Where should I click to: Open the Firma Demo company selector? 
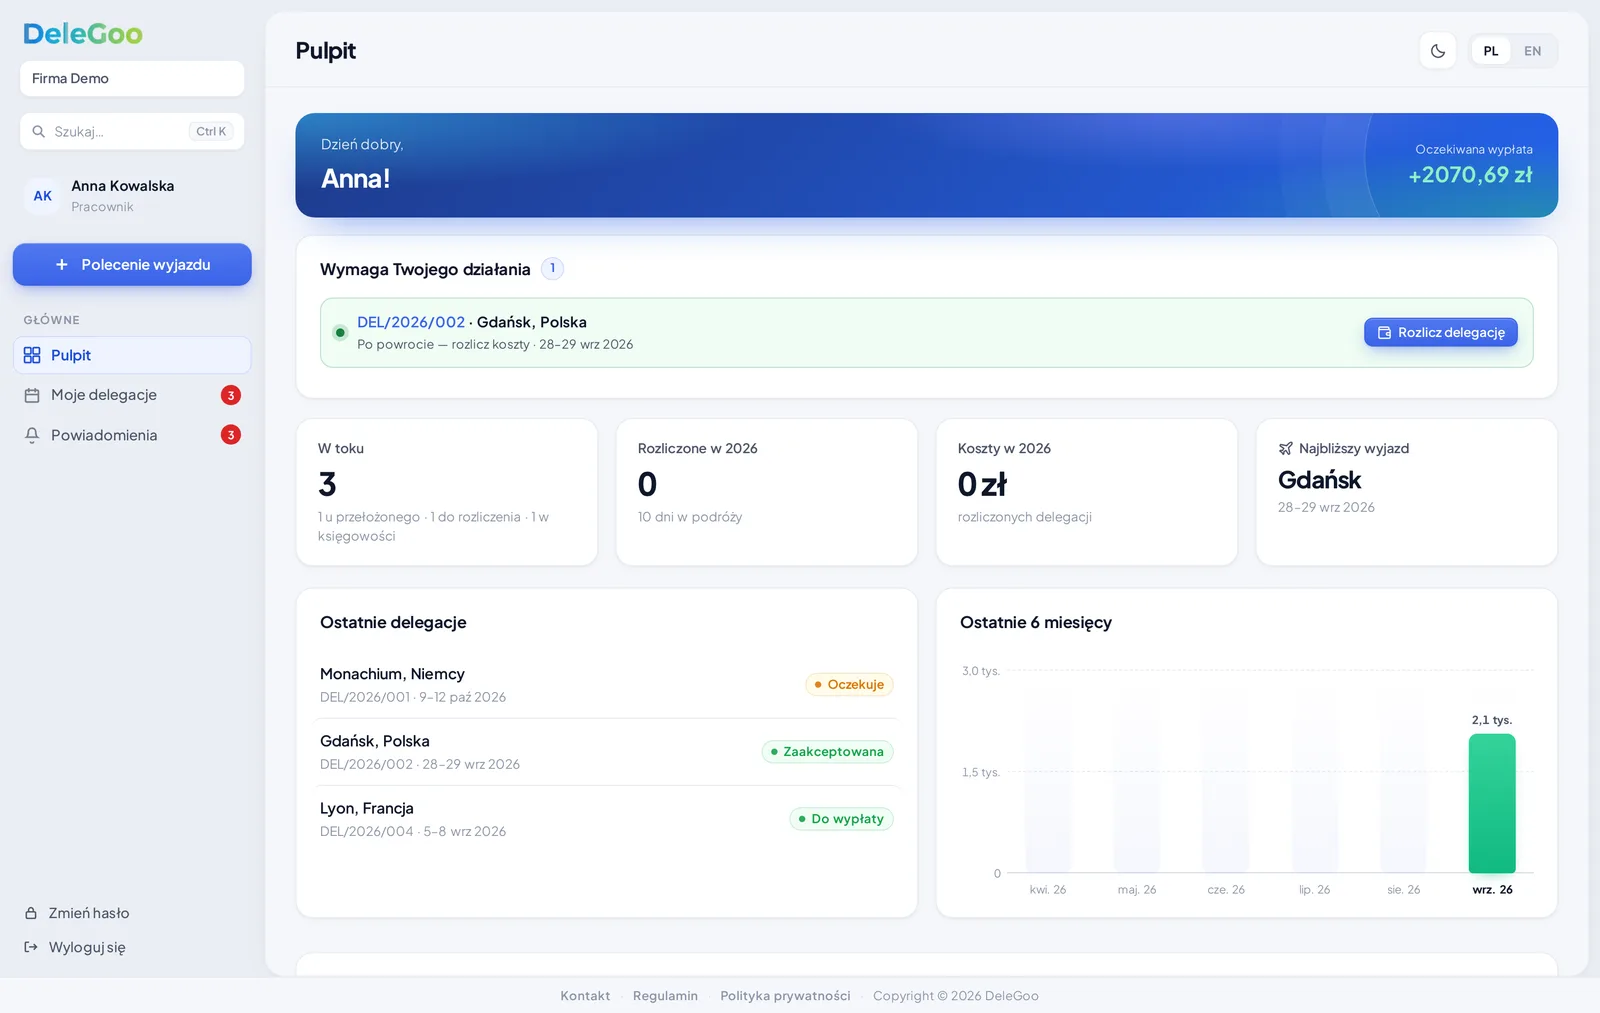(132, 78)
